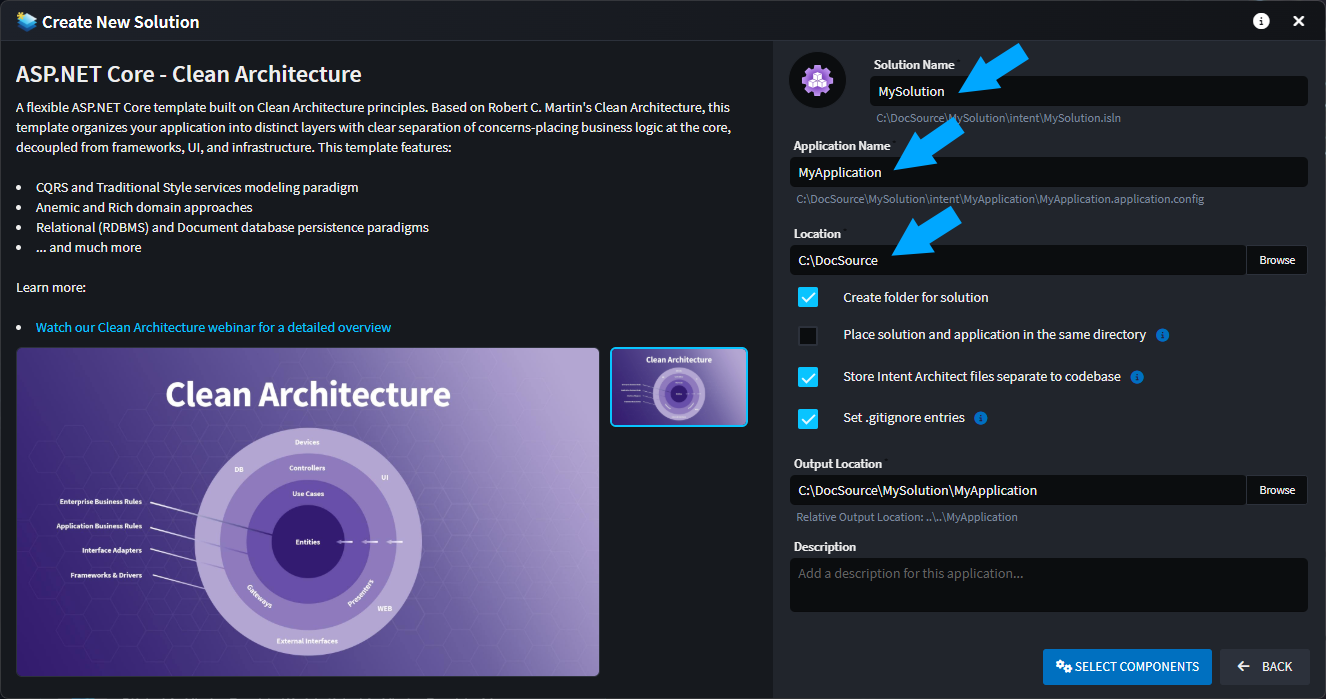Viewport: 1326px width, 699px height.
Task: Click the ASP.NET Core - Clean Architecture heading
Action: [189, 74]
